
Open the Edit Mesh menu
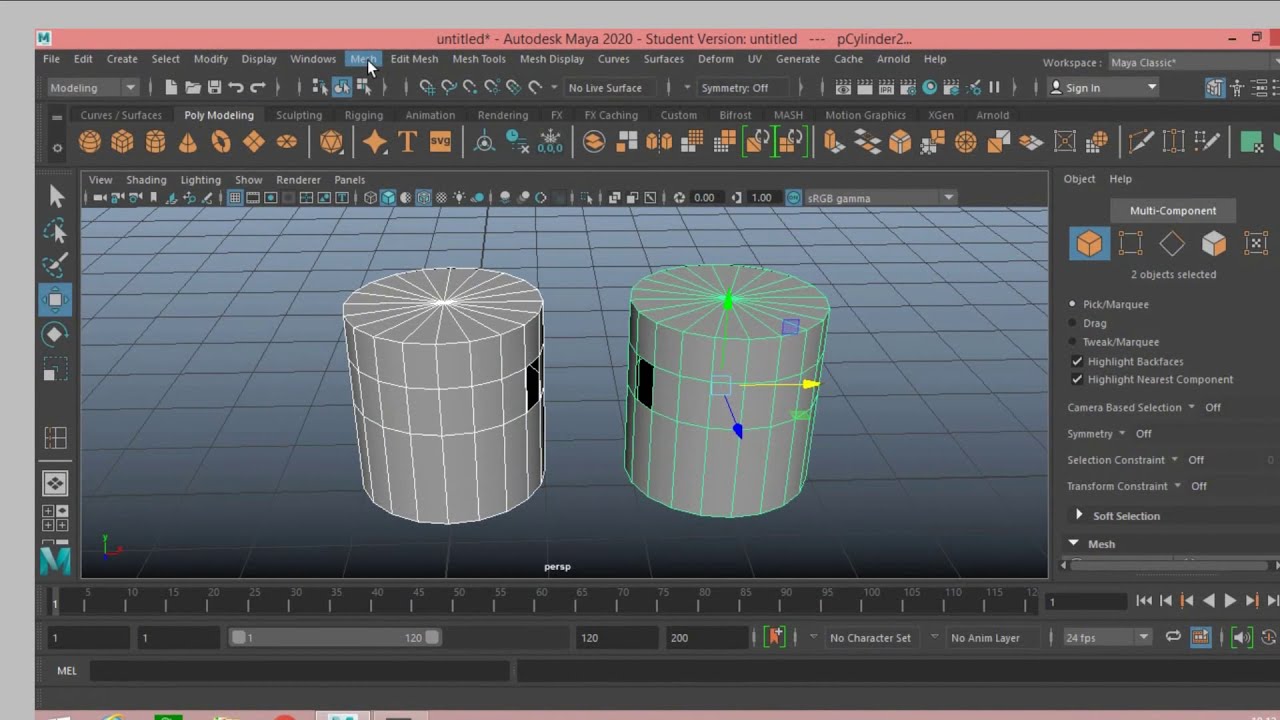point(414,59)
